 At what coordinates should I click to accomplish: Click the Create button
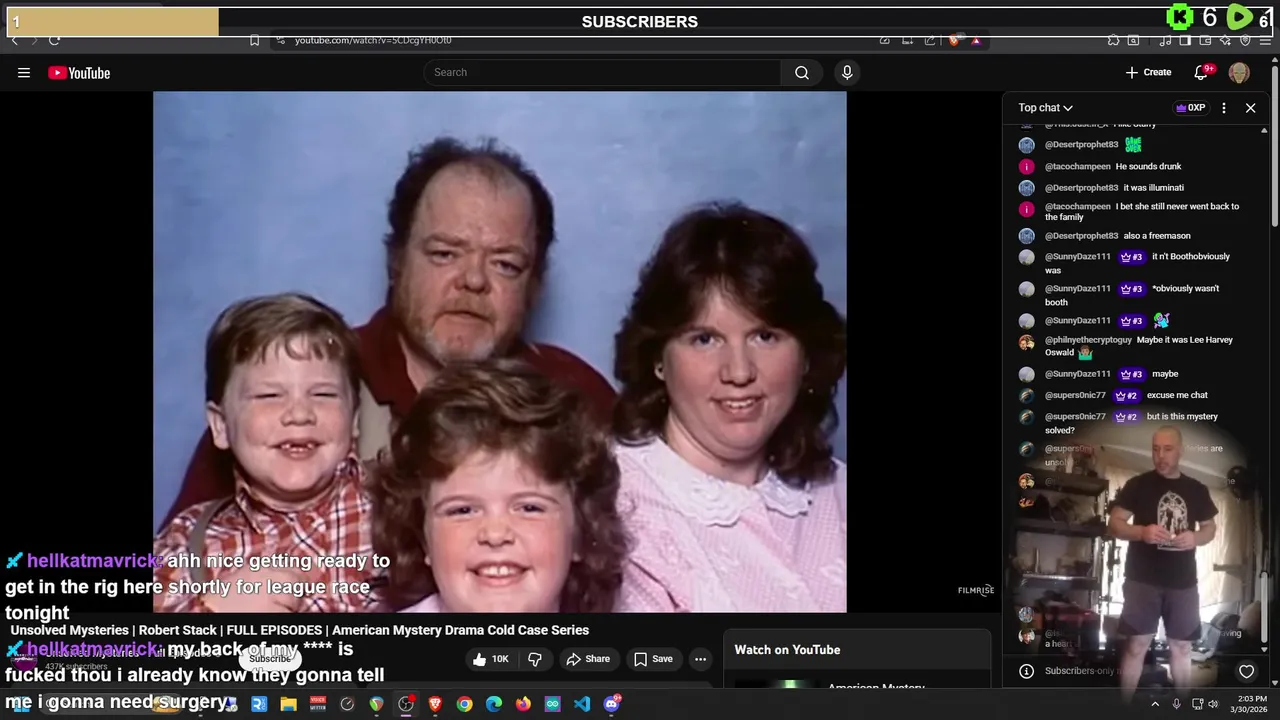pyautogui.click(x=1148, y=72)
